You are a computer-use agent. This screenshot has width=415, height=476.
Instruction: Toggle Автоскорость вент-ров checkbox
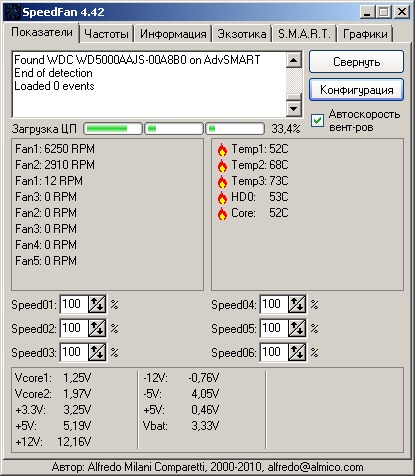tap(317, 121)
